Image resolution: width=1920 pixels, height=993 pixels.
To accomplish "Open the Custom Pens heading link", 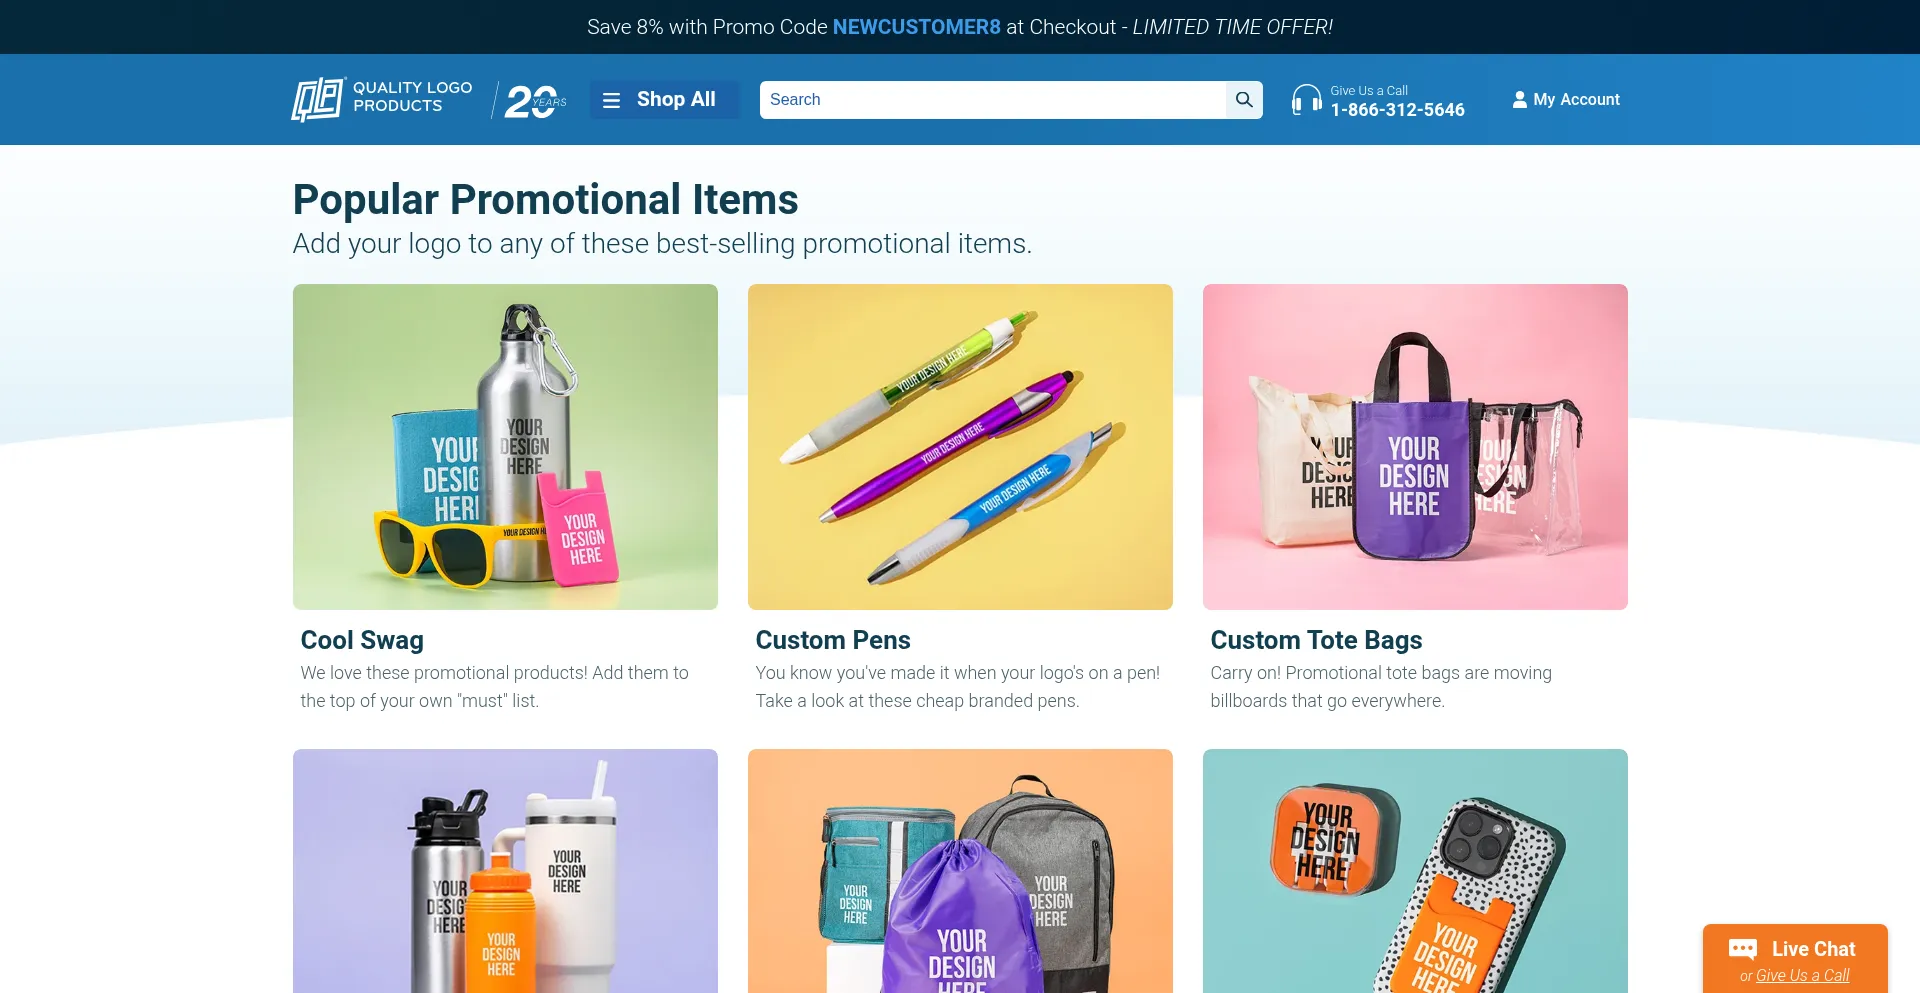I will pyautogui.click(x=833, y=640).
